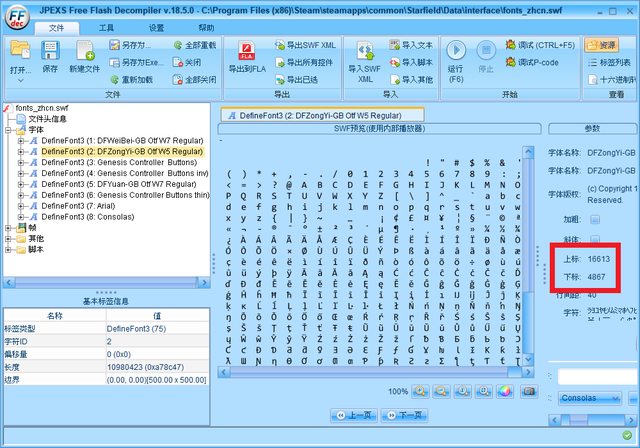The width and height of the screenshot is (640, 448).
Task: Click the 上一页 (previous page) button
Action: click(x=355, y=415)
